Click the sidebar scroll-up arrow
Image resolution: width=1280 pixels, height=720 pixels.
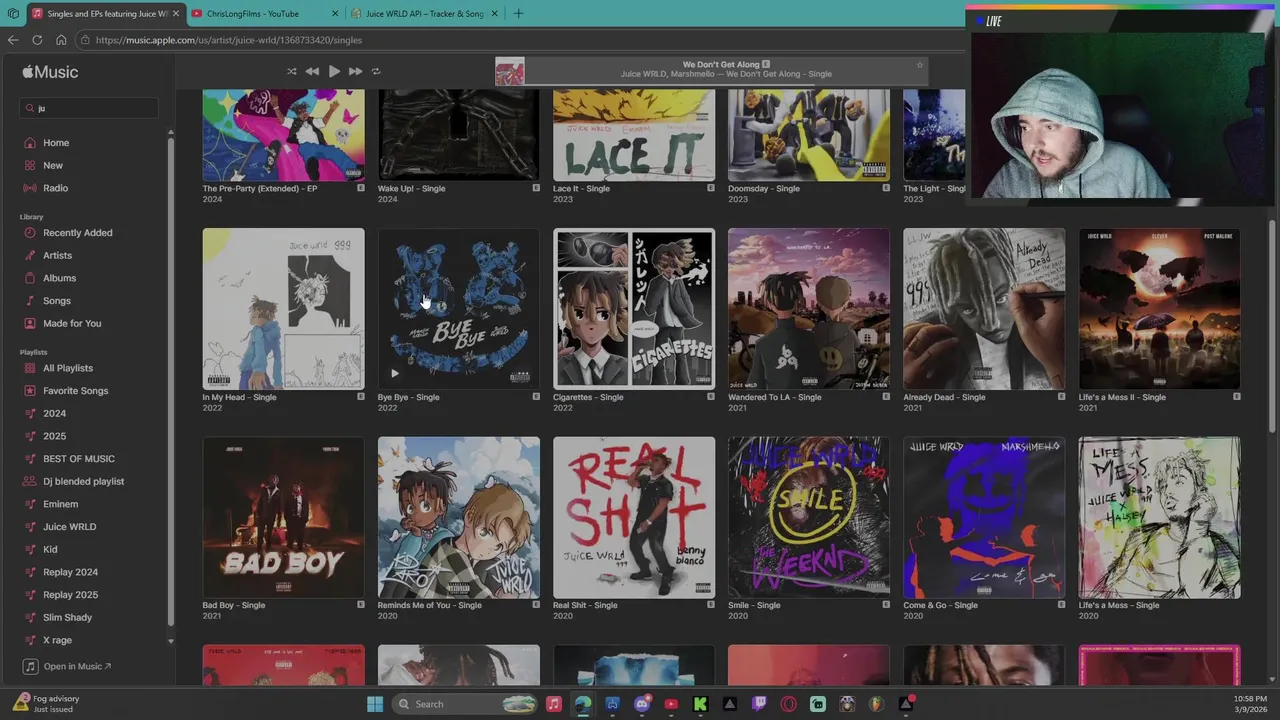(x=170, y=132)
